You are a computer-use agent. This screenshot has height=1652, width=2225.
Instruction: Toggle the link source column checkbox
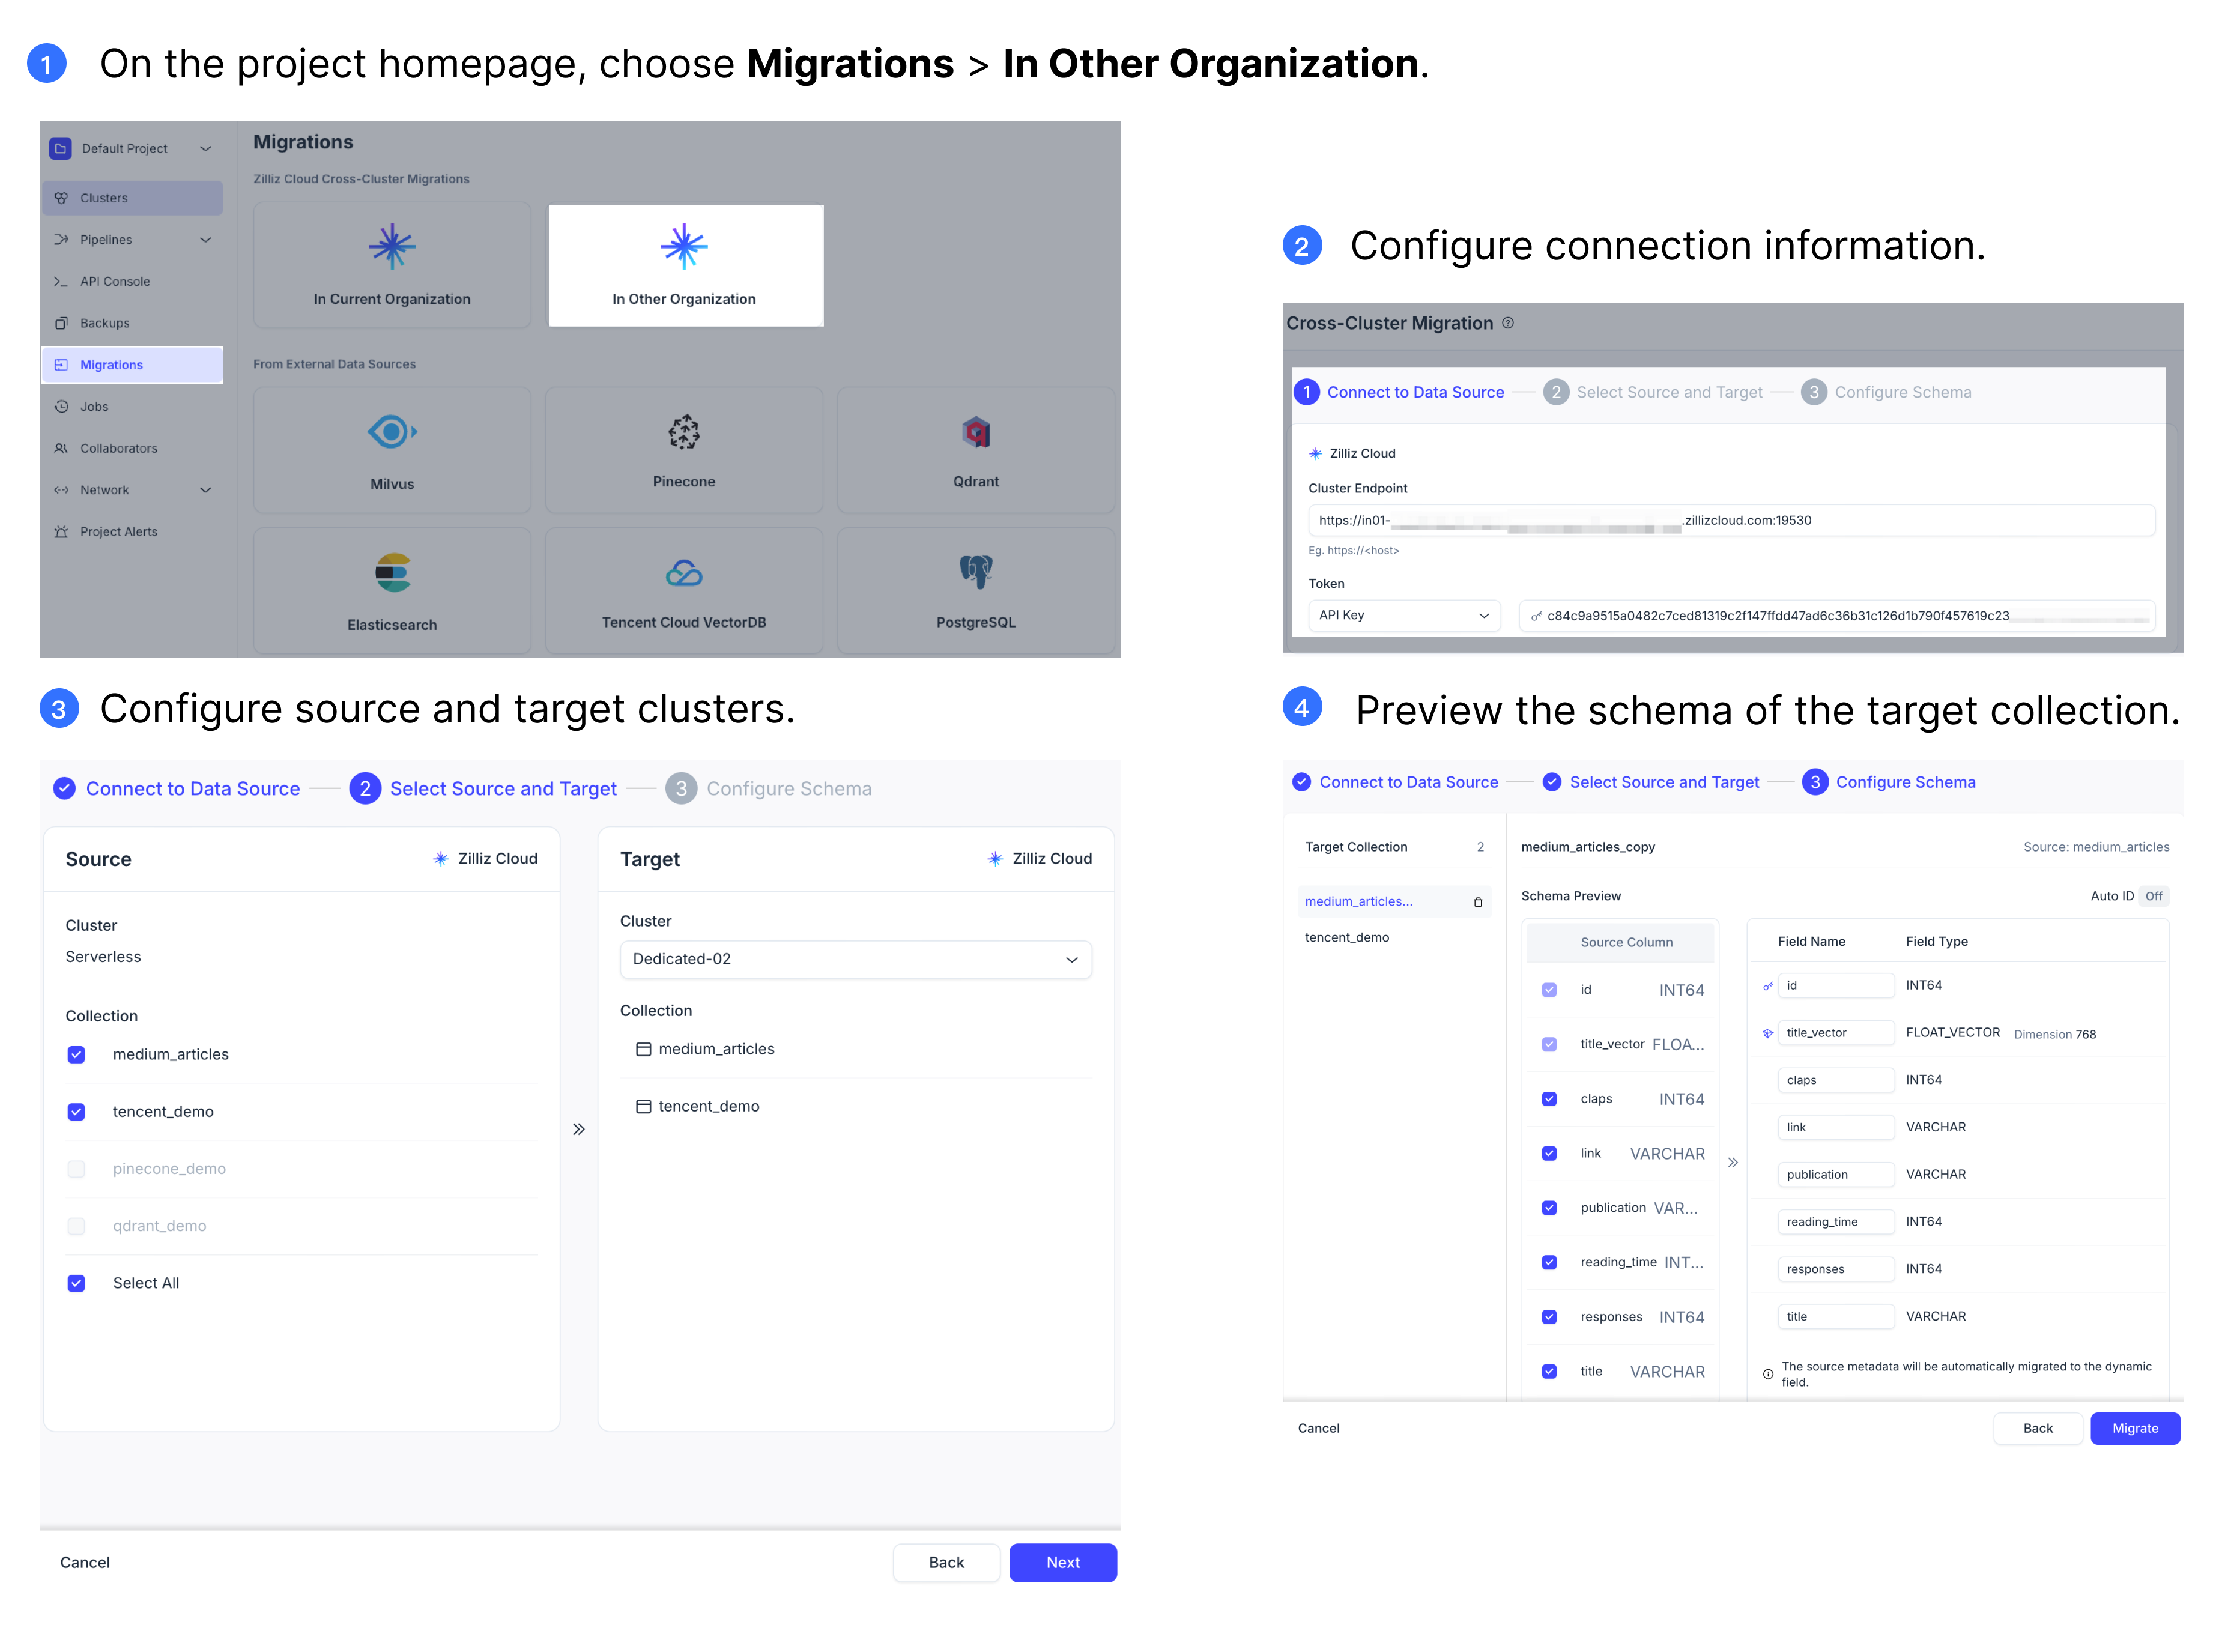click(x=1549, y=1153)
